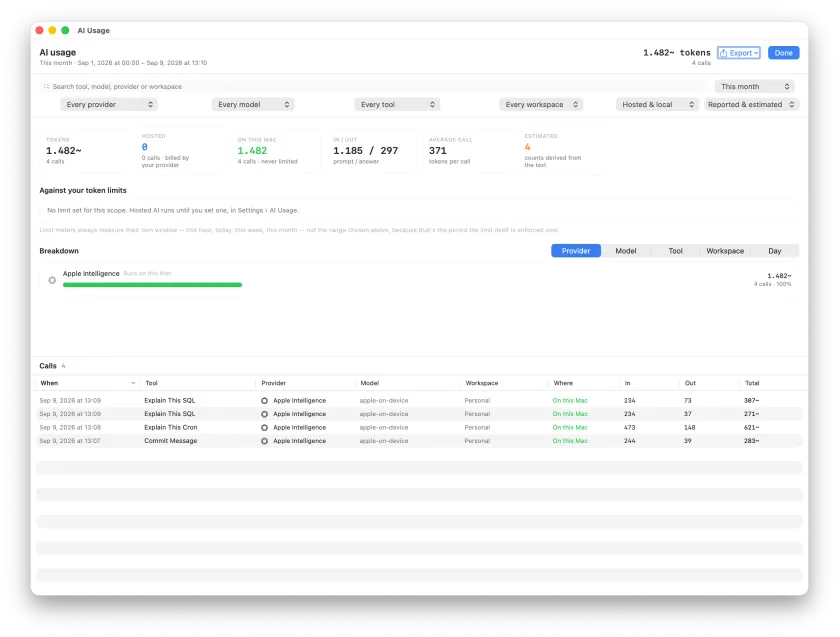Screen dimensions: 840x637
Task: Select the Commit Message tool cell
Action: coord(170,441)
